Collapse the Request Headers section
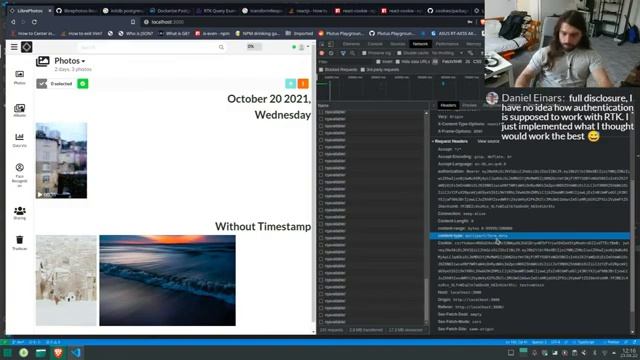 click(x=450, y=141)
